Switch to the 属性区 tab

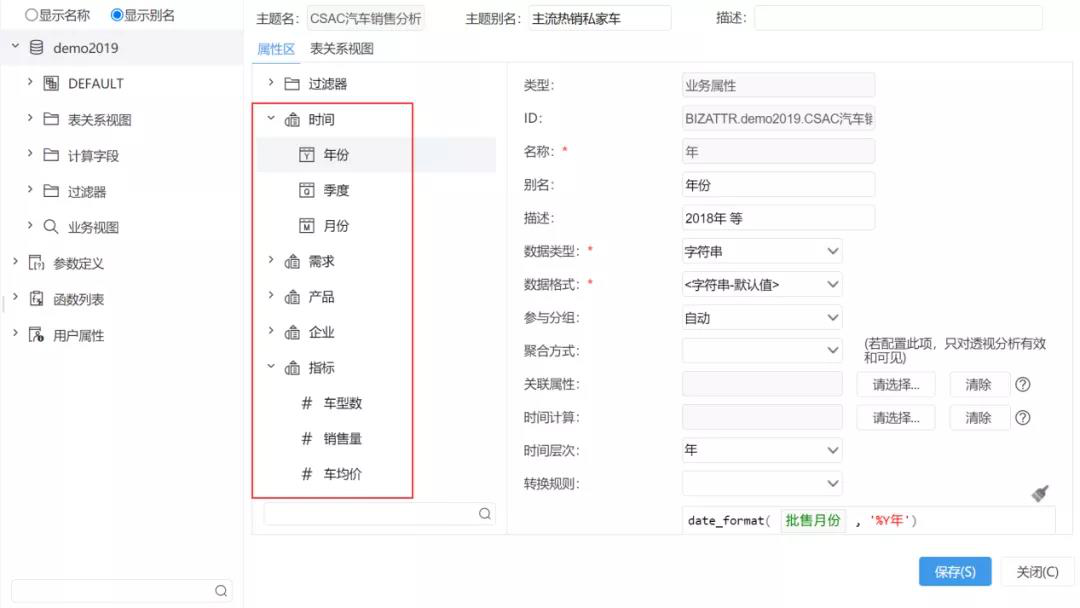pyautogui.click(x=276, y=49)
